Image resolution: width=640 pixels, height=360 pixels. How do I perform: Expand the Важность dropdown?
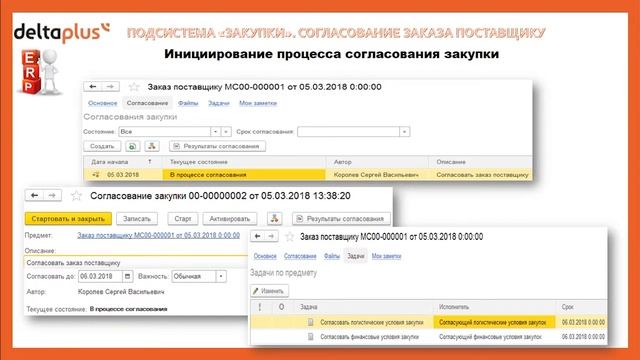pos(221,276)
